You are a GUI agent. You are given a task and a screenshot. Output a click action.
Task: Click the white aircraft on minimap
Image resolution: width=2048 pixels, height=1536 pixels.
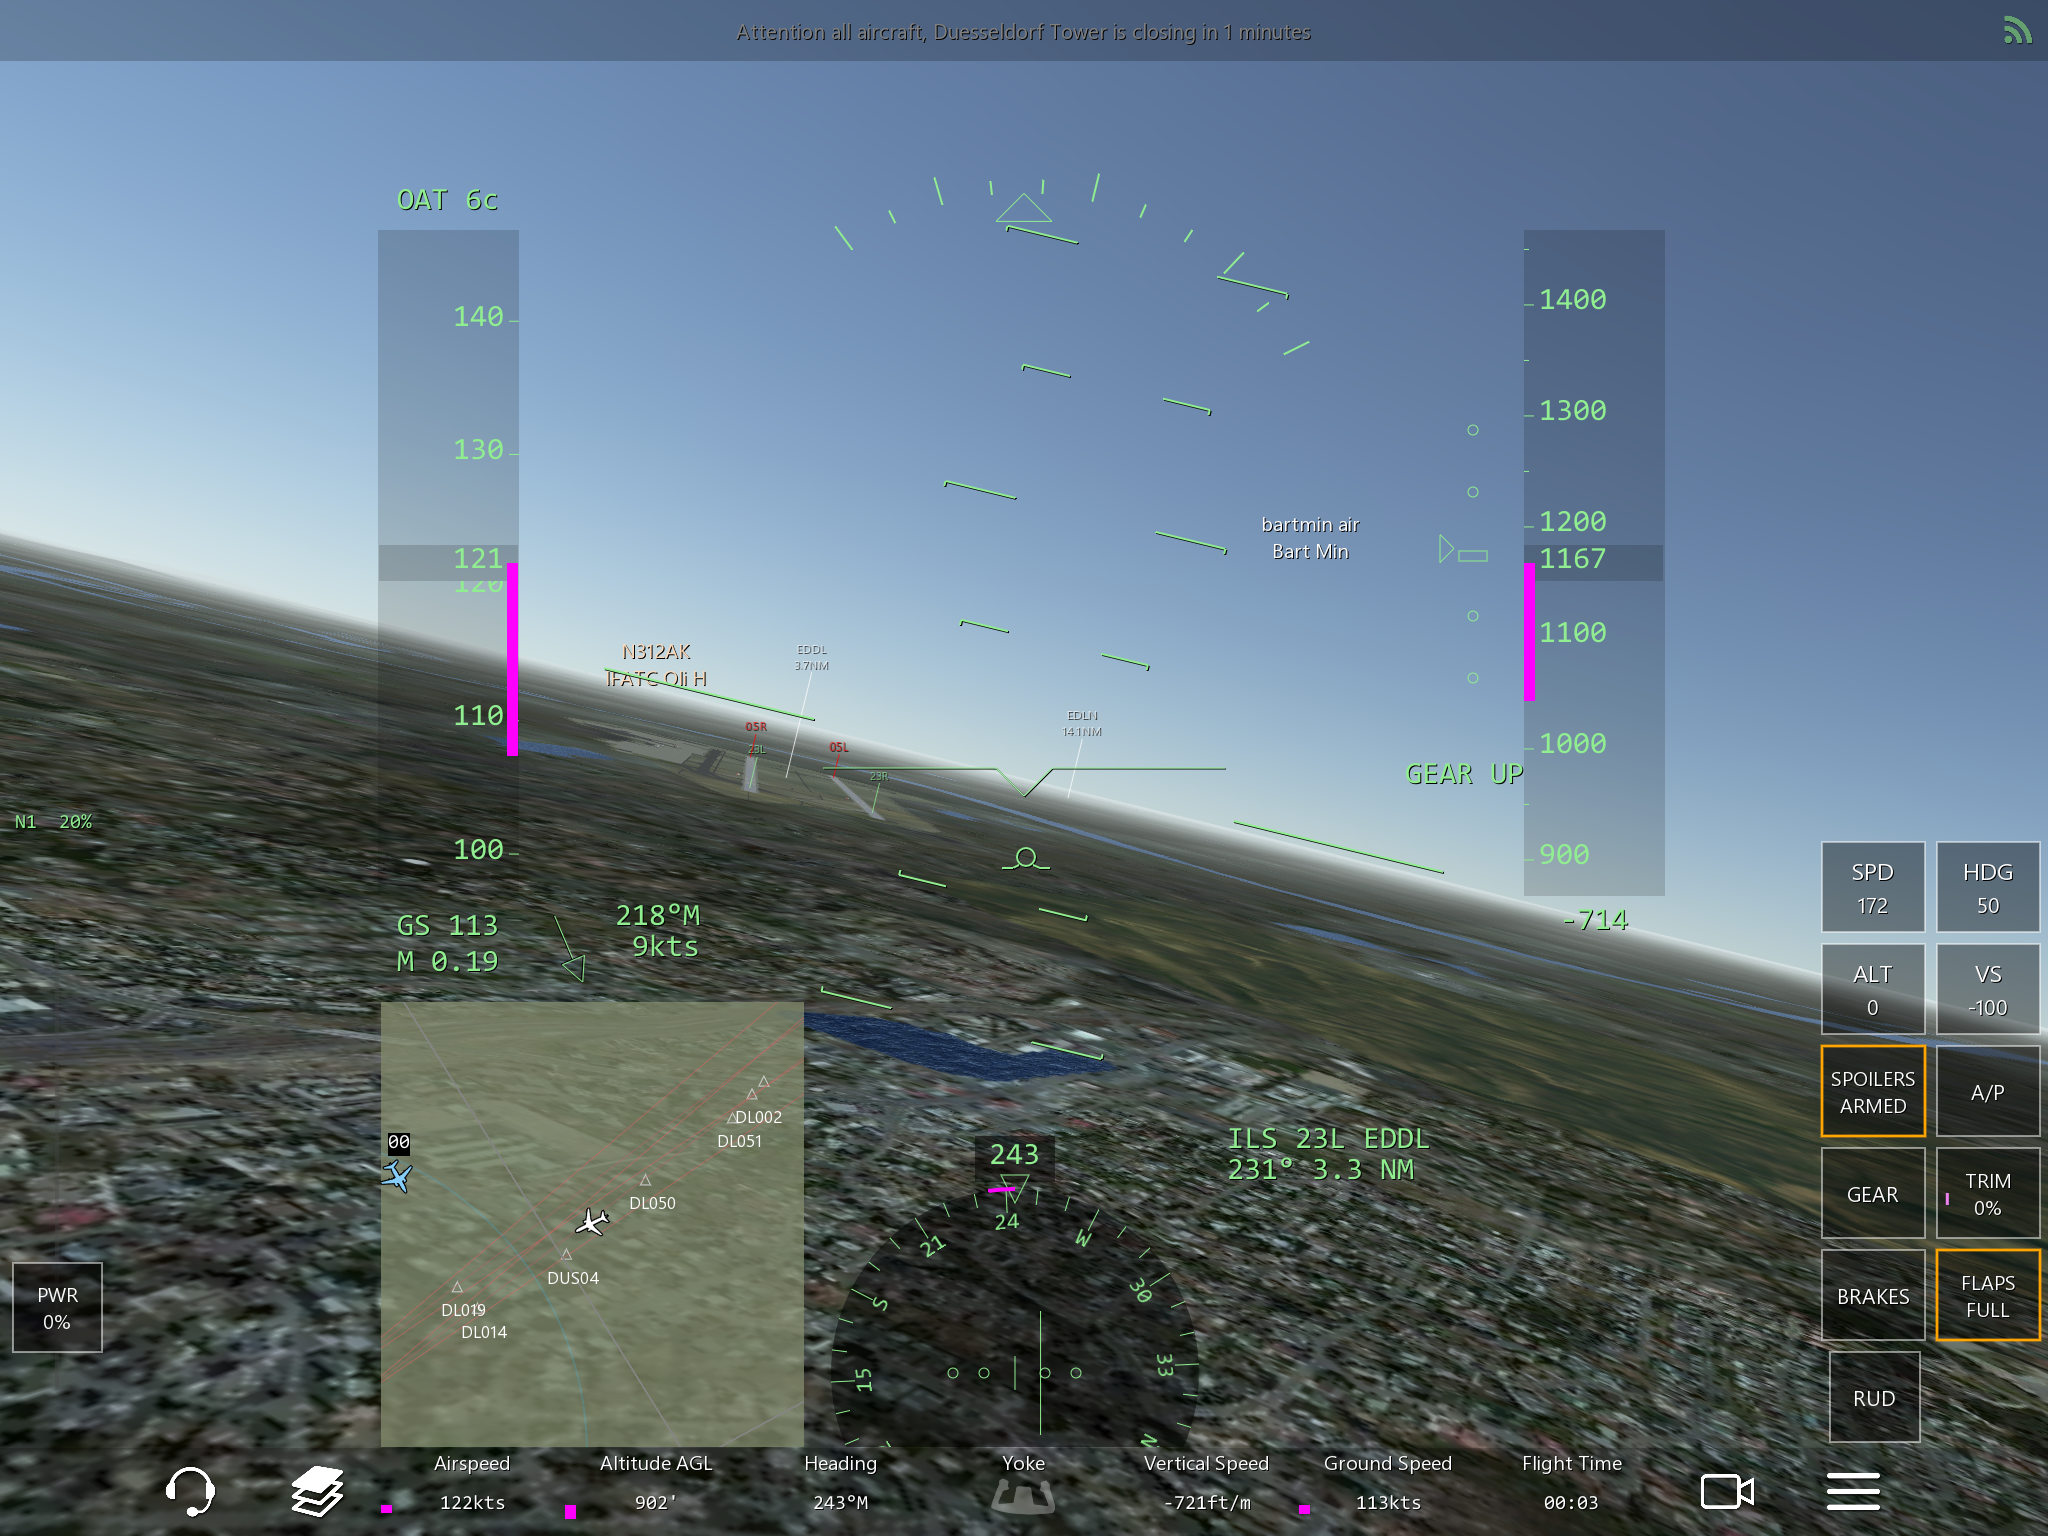pos(592,1221)
